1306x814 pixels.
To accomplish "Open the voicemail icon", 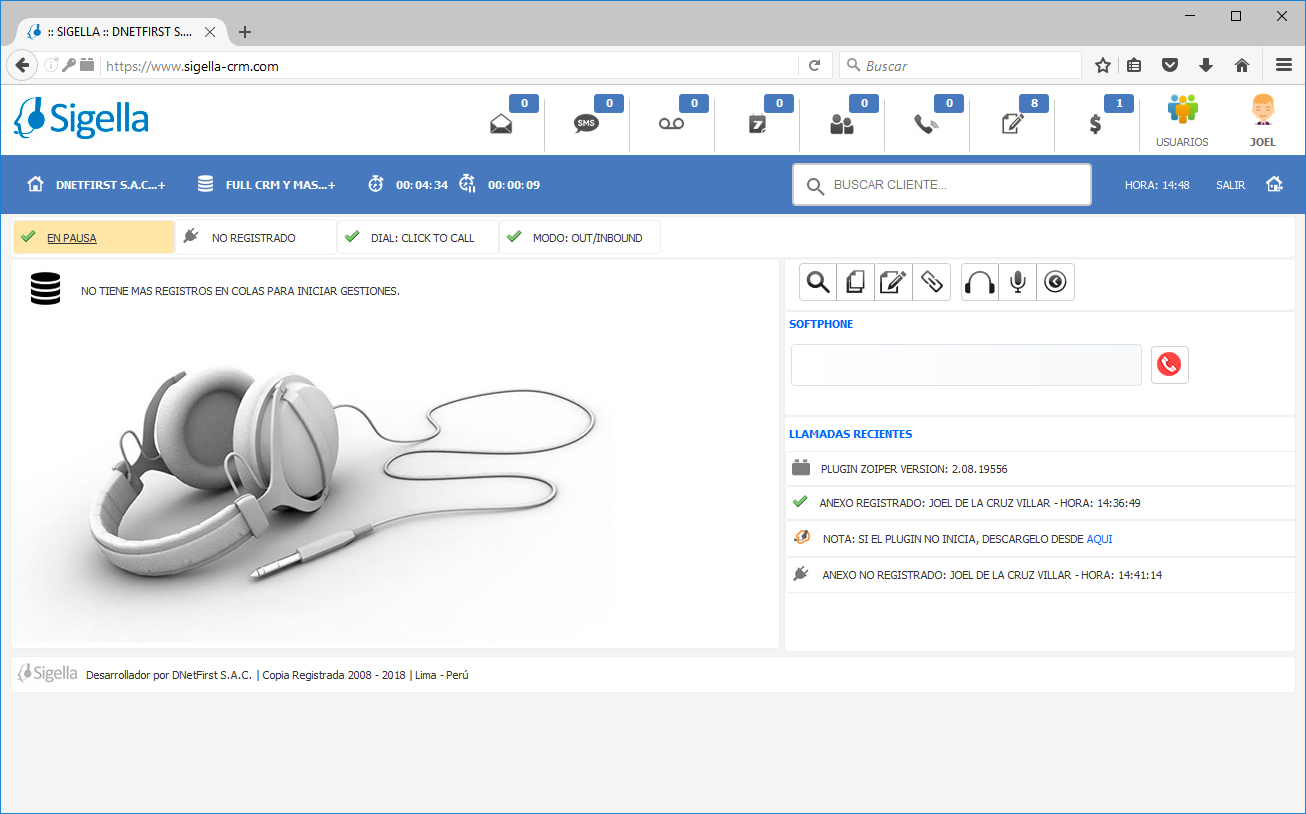I will pyautogui.click(x=671, y=124).
